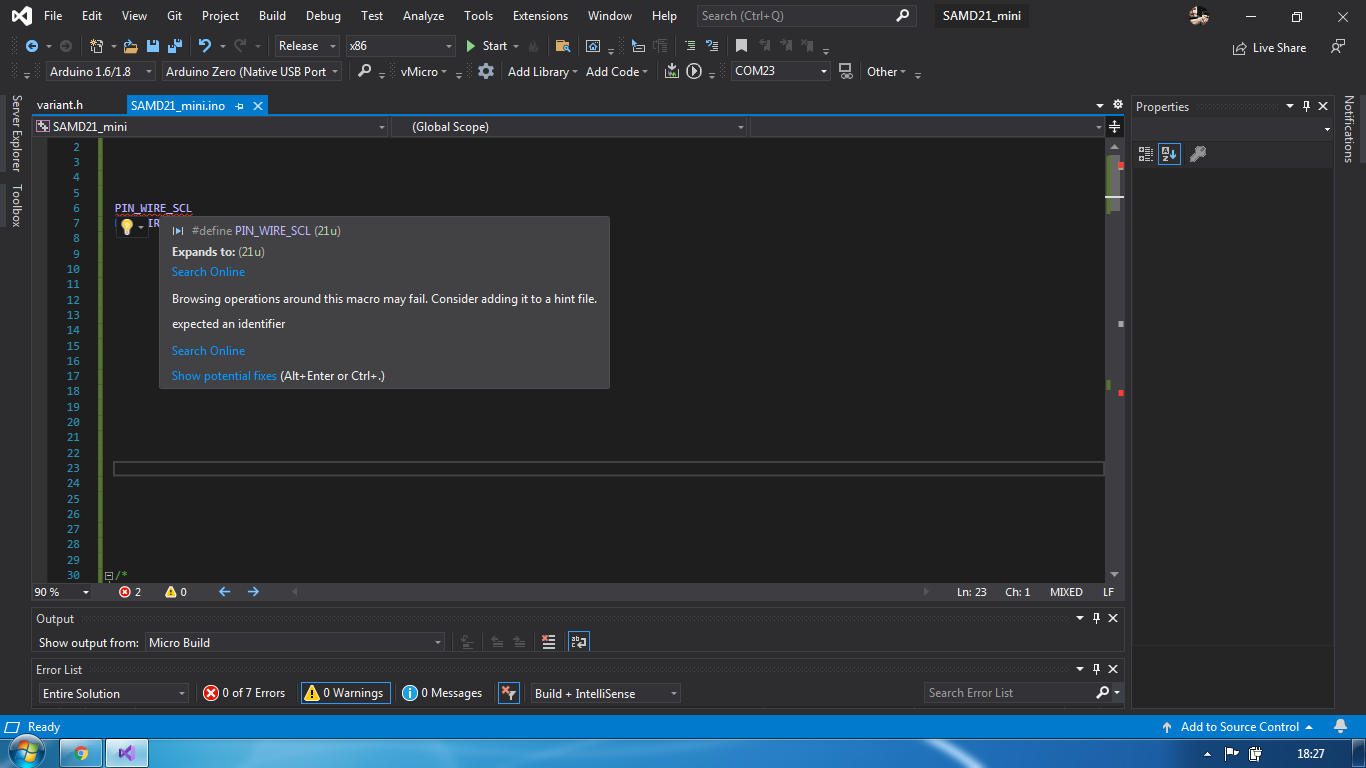Open the Release configuration dropdown
Screen dimensions: 1366x768
pyautogui.click(x=308, y=46)
